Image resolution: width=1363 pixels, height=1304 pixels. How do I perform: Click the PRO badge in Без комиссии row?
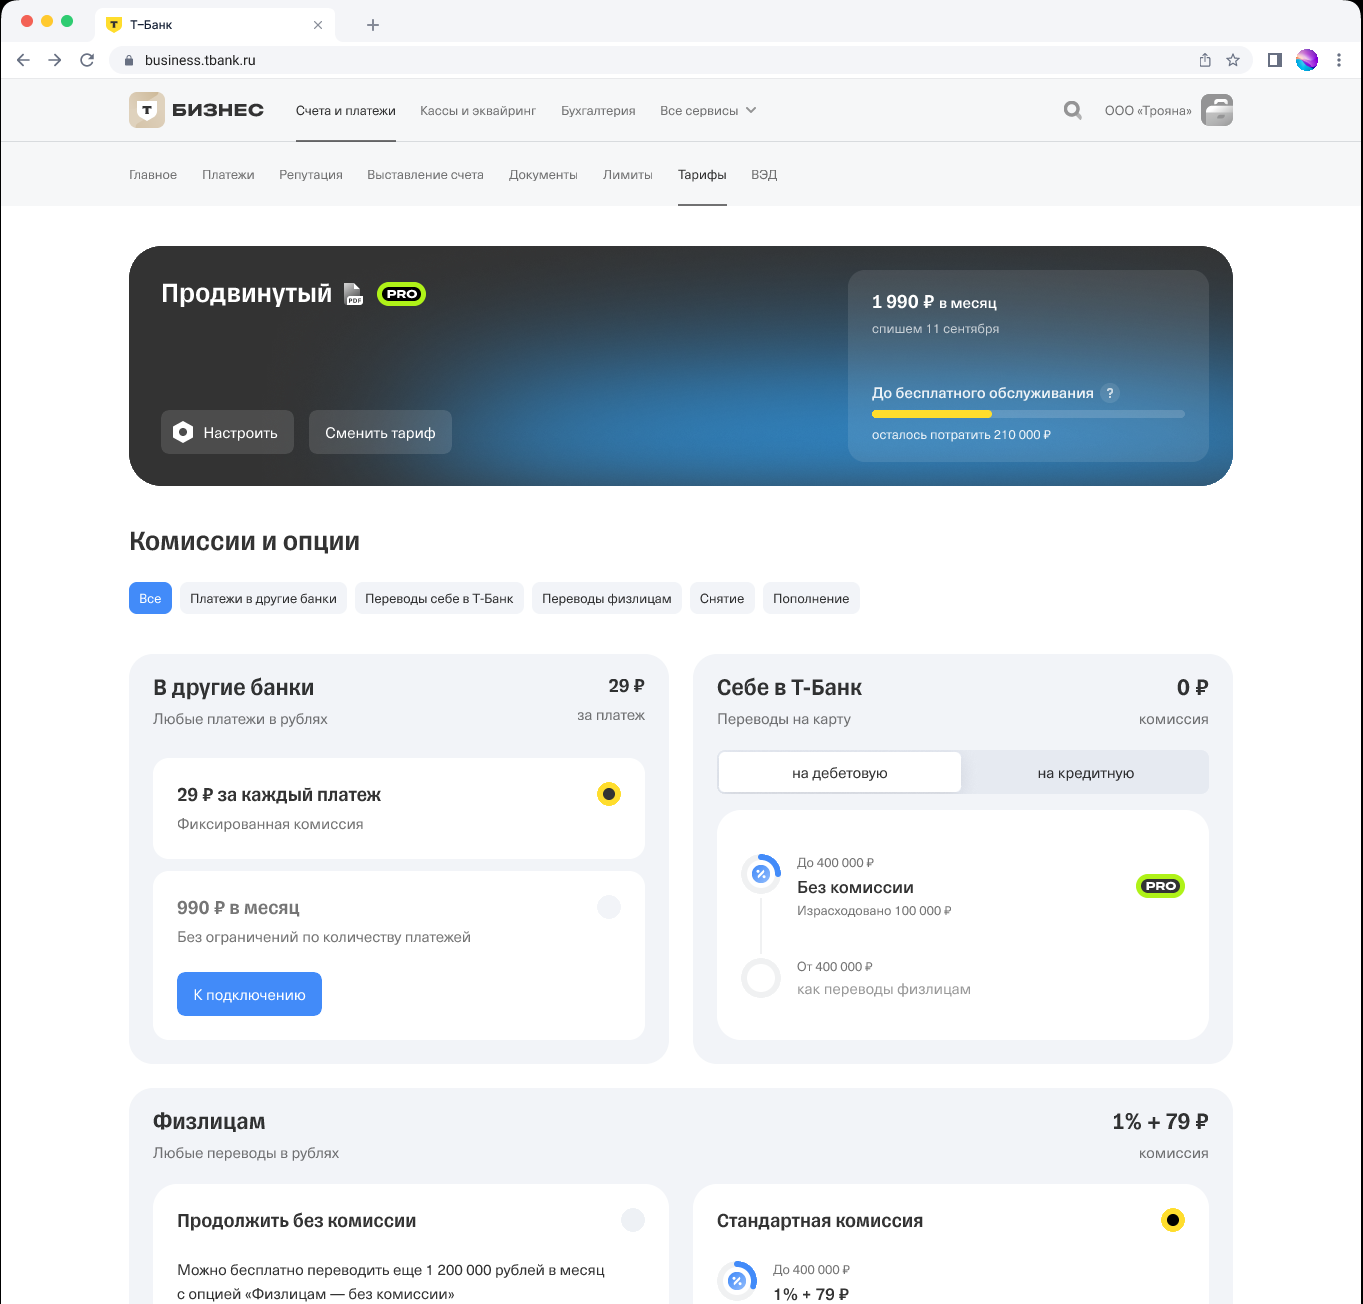(1161, 886)
